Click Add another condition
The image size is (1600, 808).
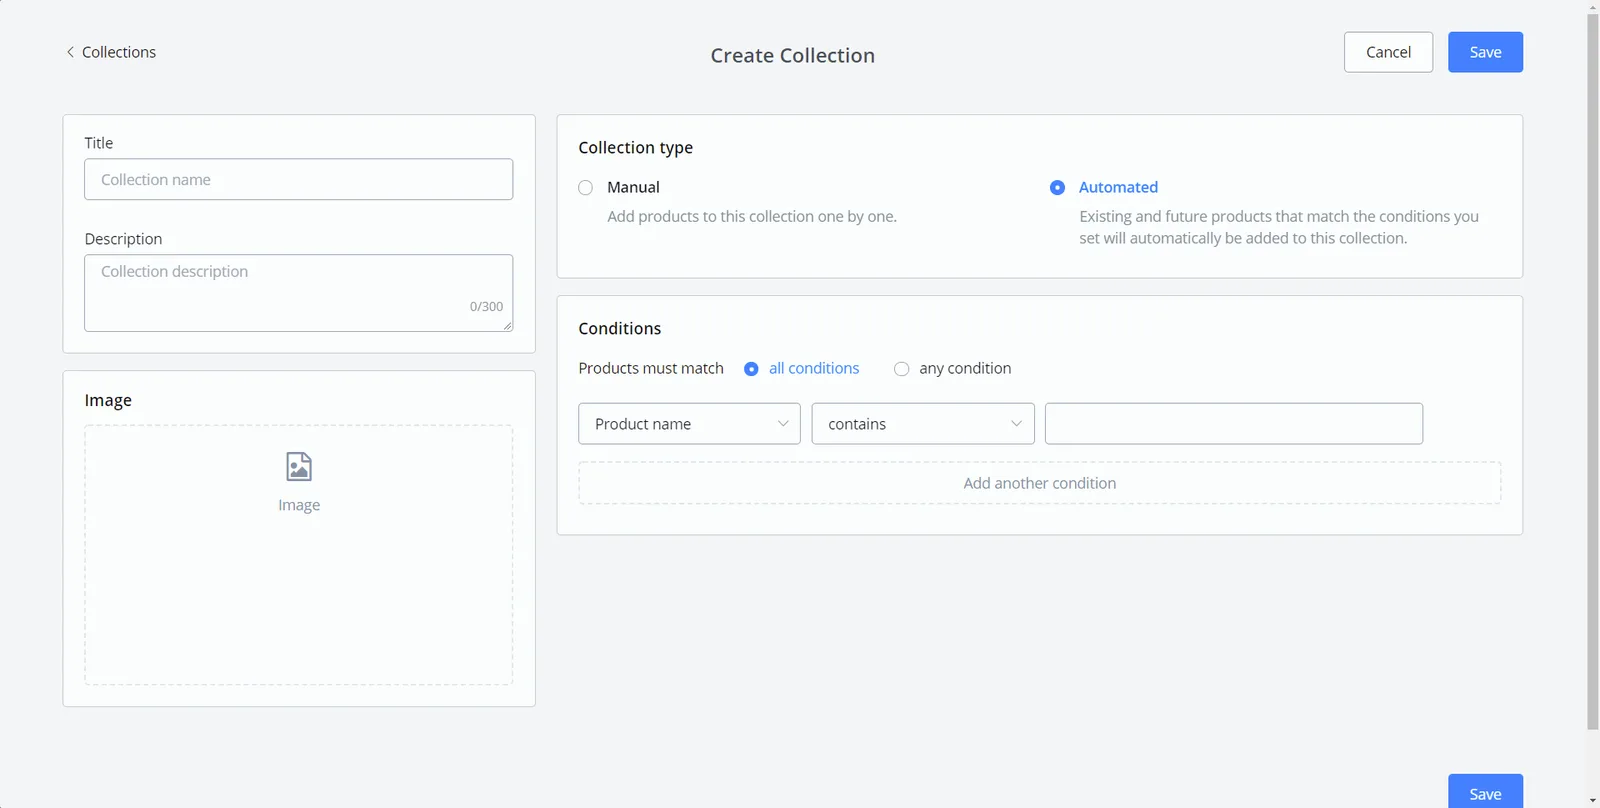click(1040, 483)
